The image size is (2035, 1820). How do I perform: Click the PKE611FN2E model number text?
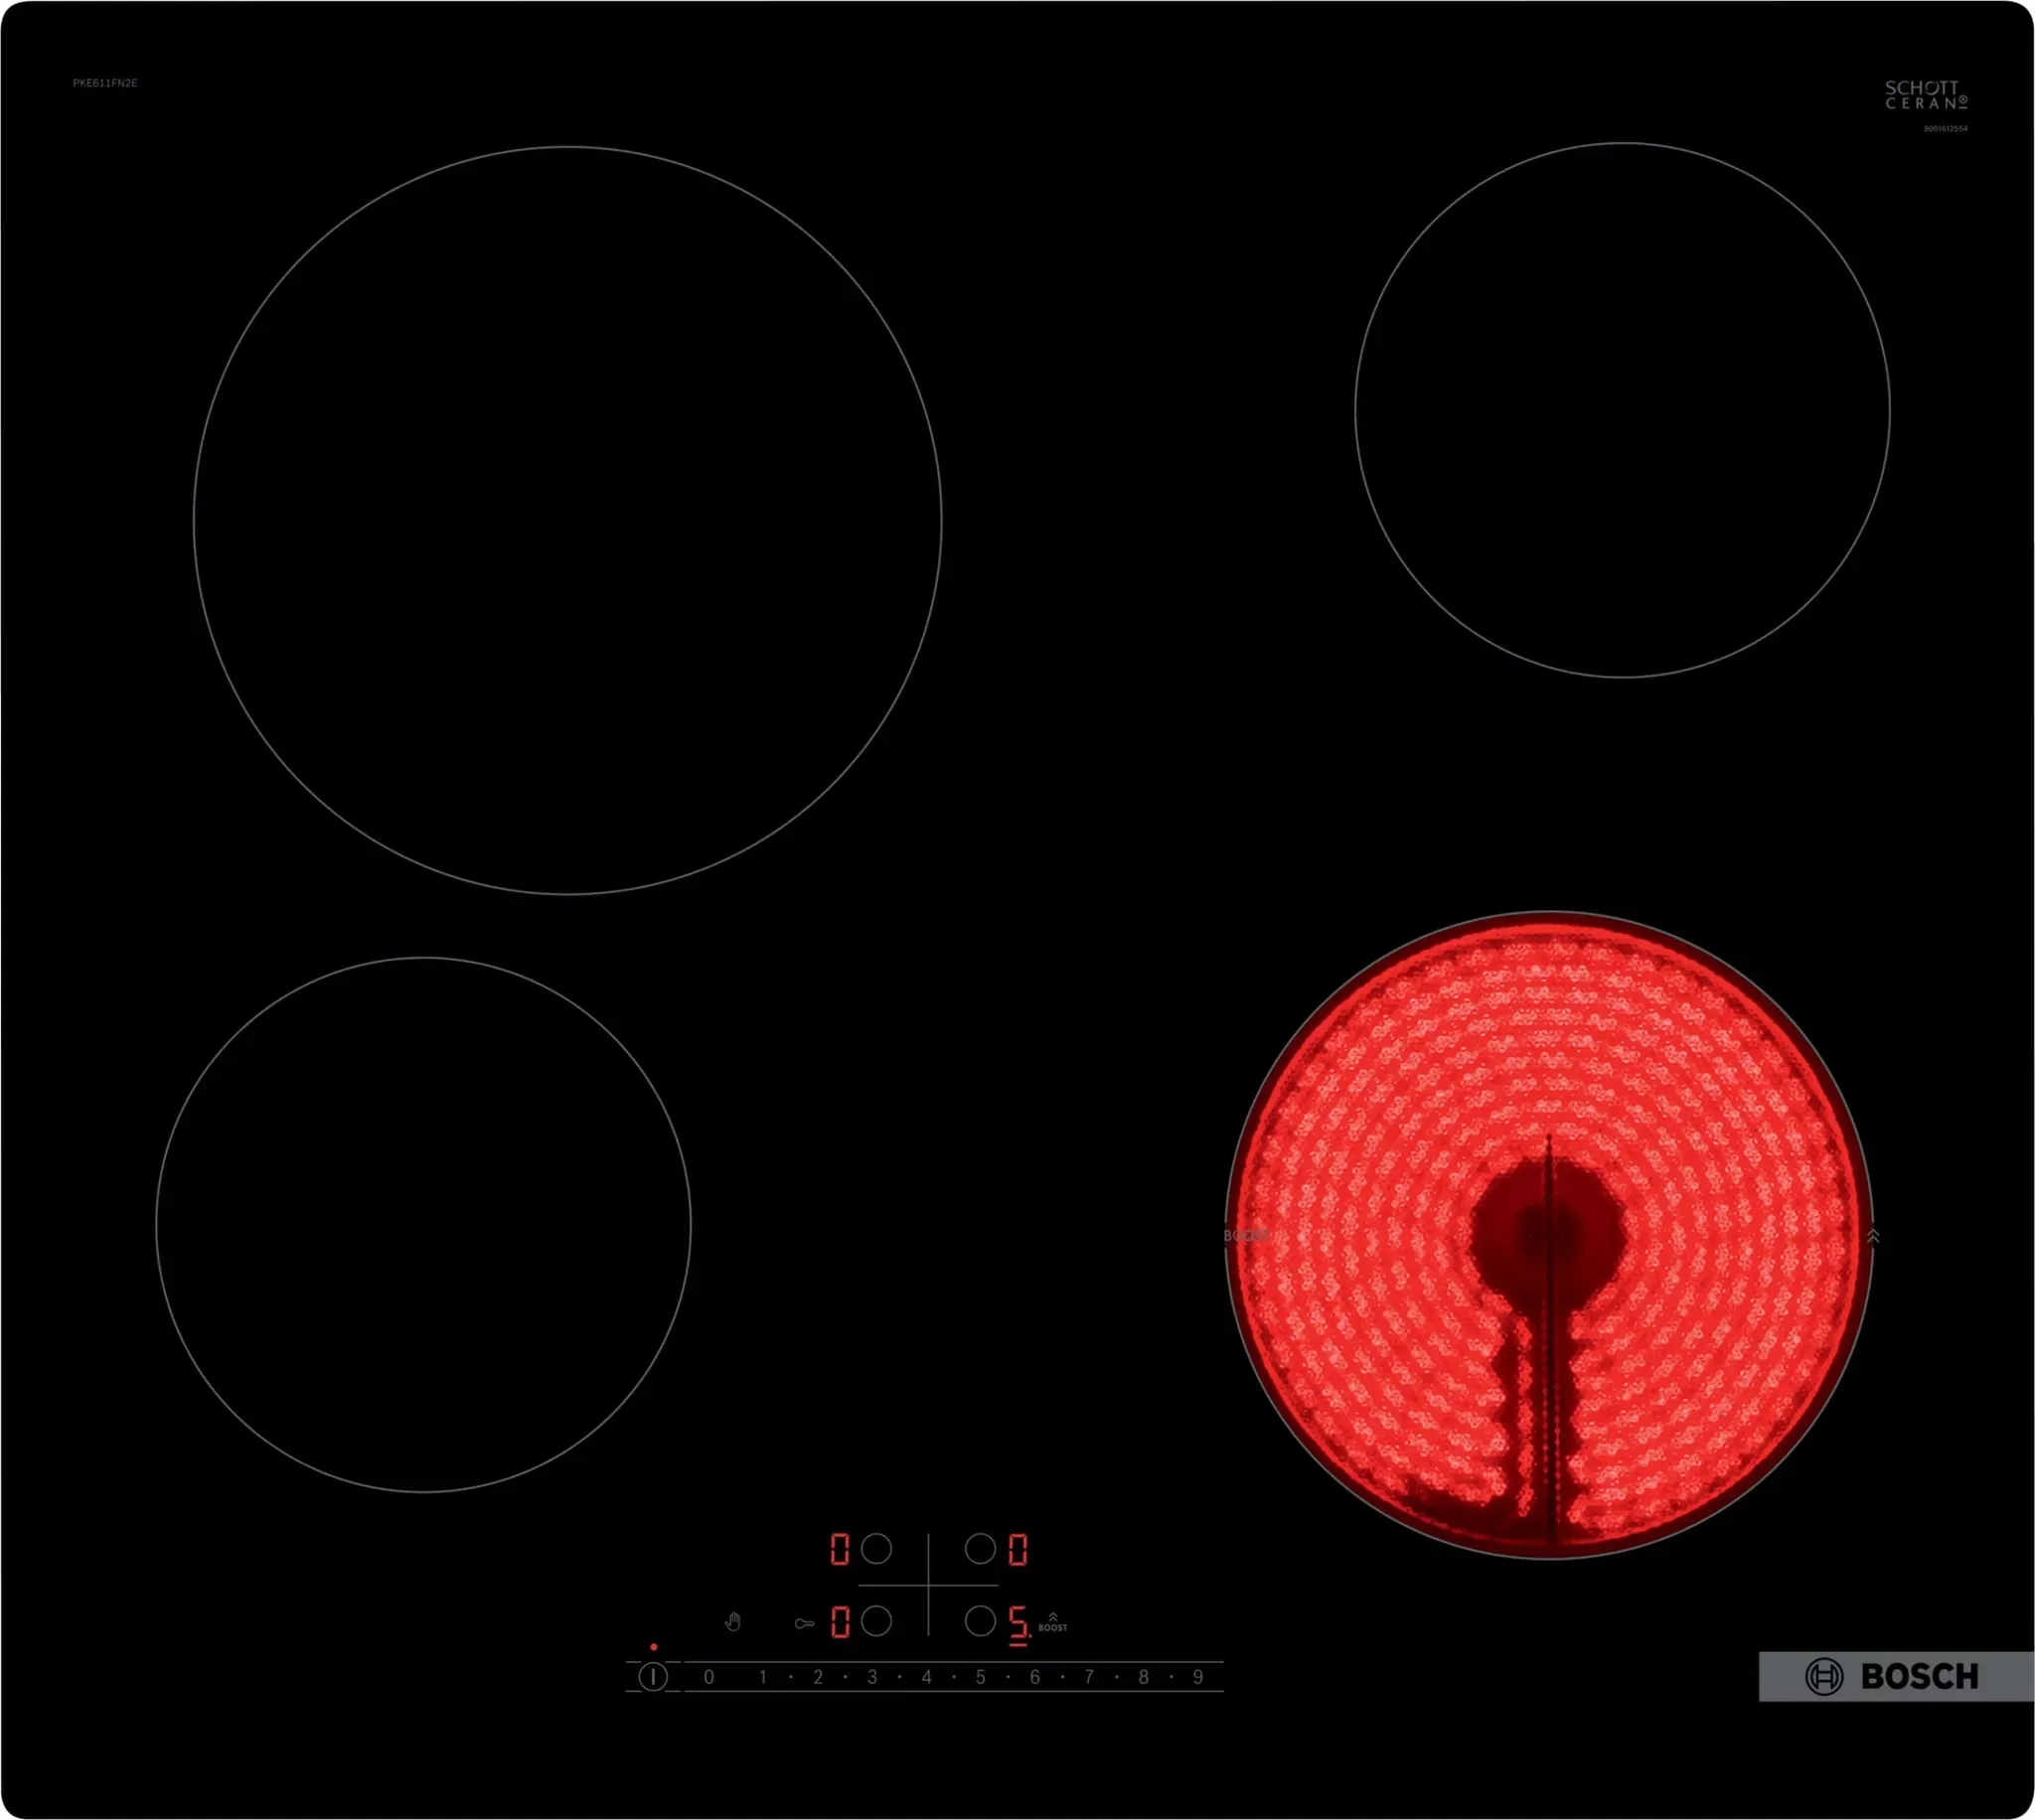pyautogui.click(x=105, y=83)
